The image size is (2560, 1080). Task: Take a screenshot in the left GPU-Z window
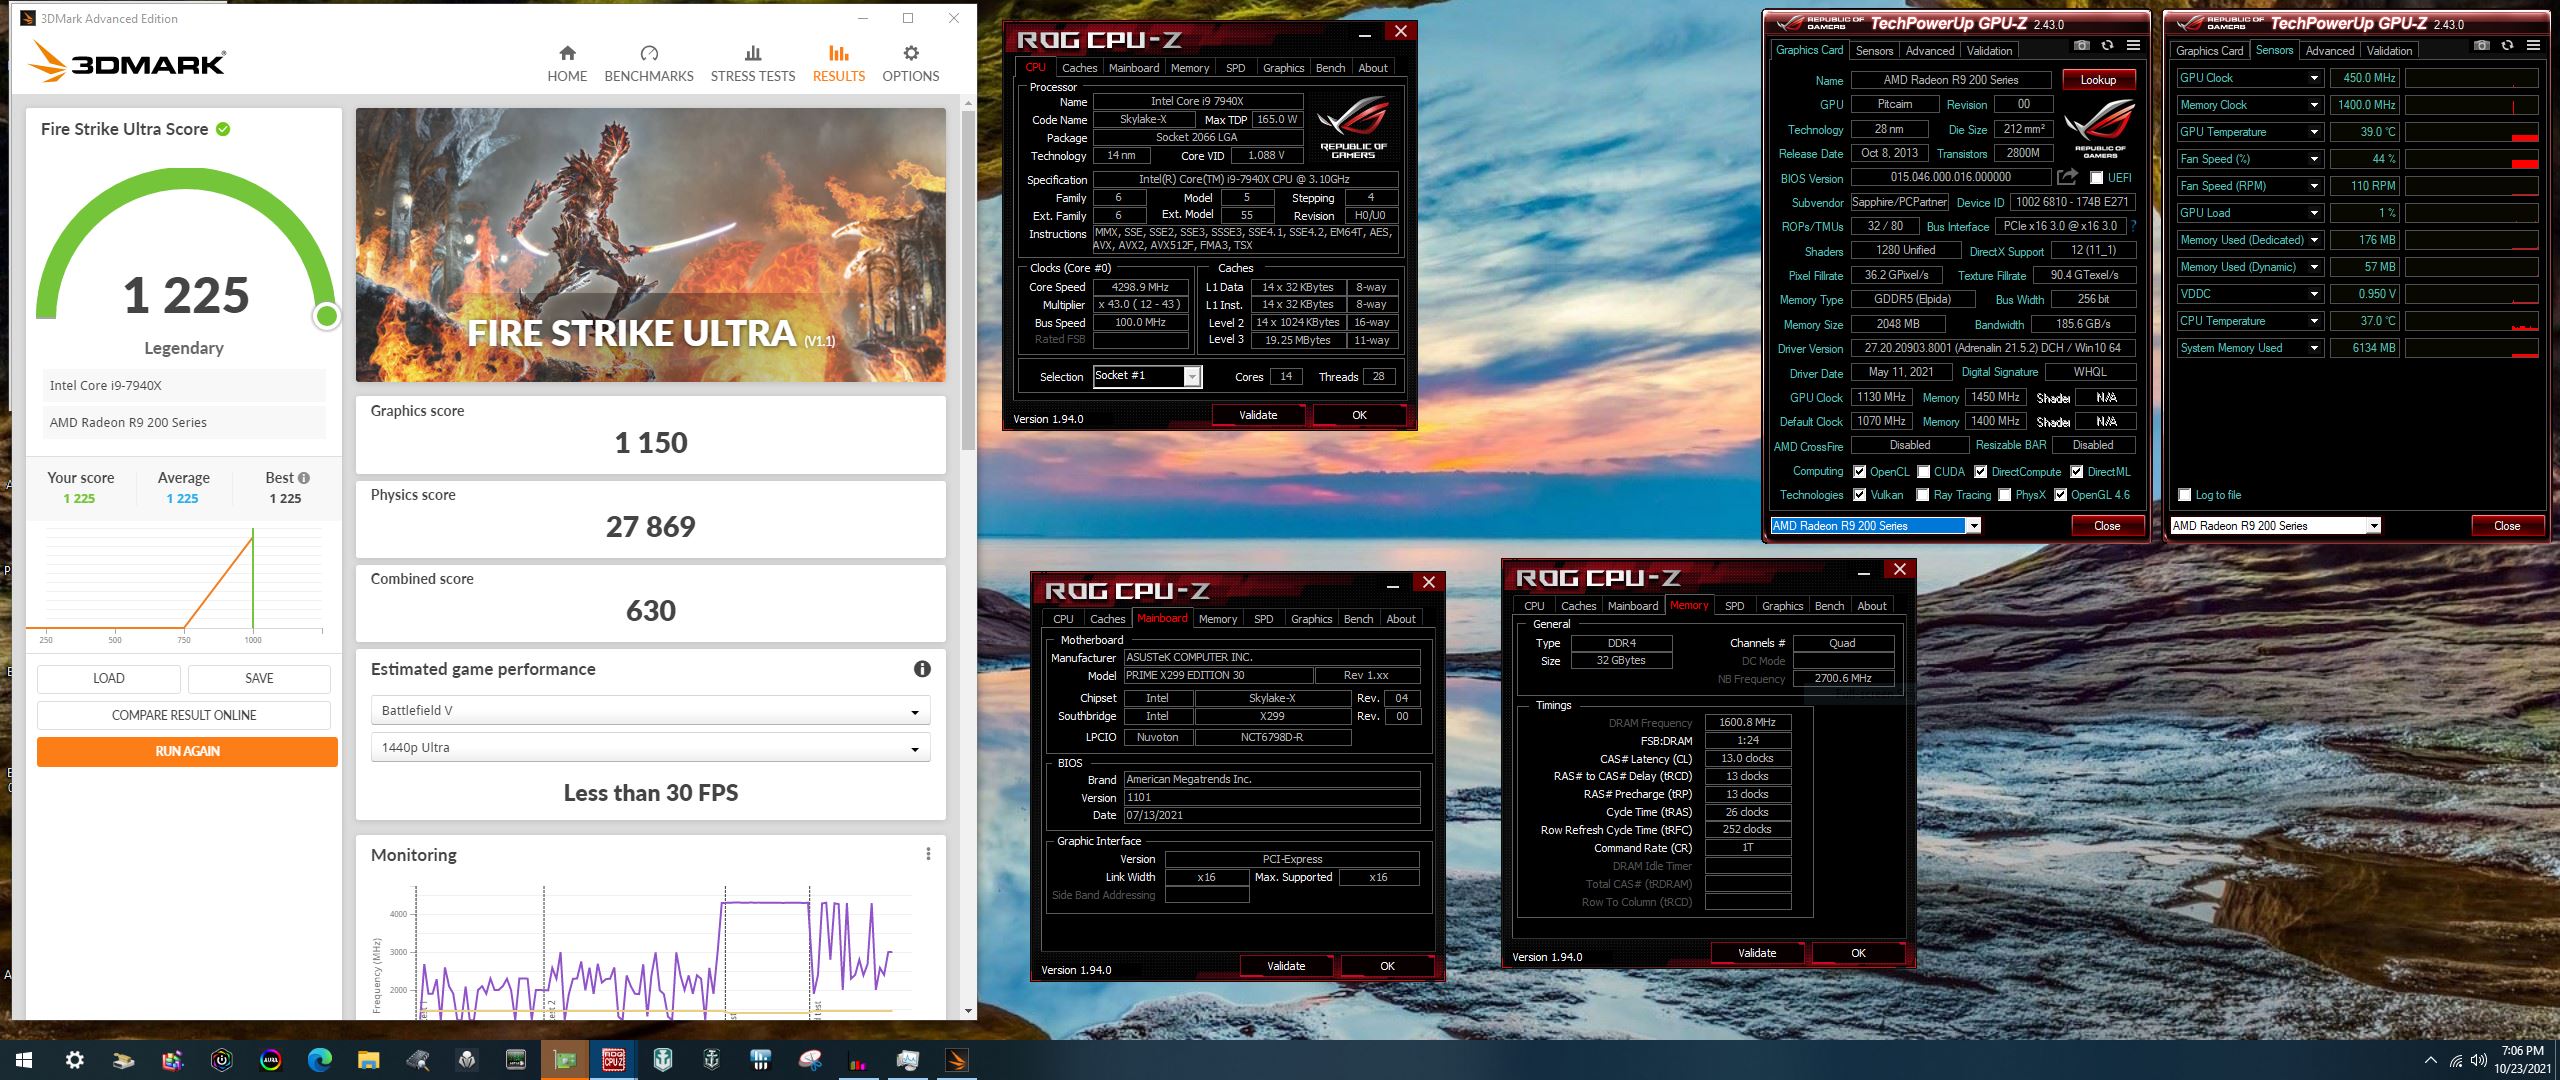(x=2081, y=45)
